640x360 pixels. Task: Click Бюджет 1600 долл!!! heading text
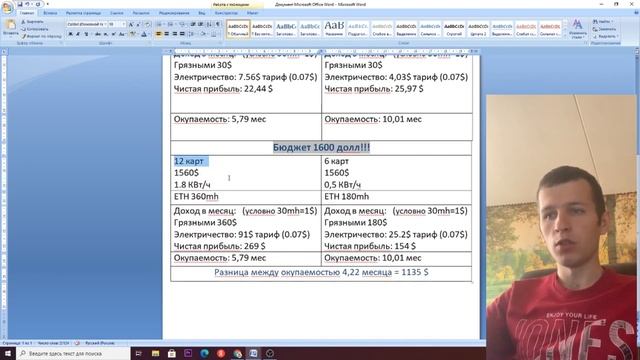(x=321, y=147)
